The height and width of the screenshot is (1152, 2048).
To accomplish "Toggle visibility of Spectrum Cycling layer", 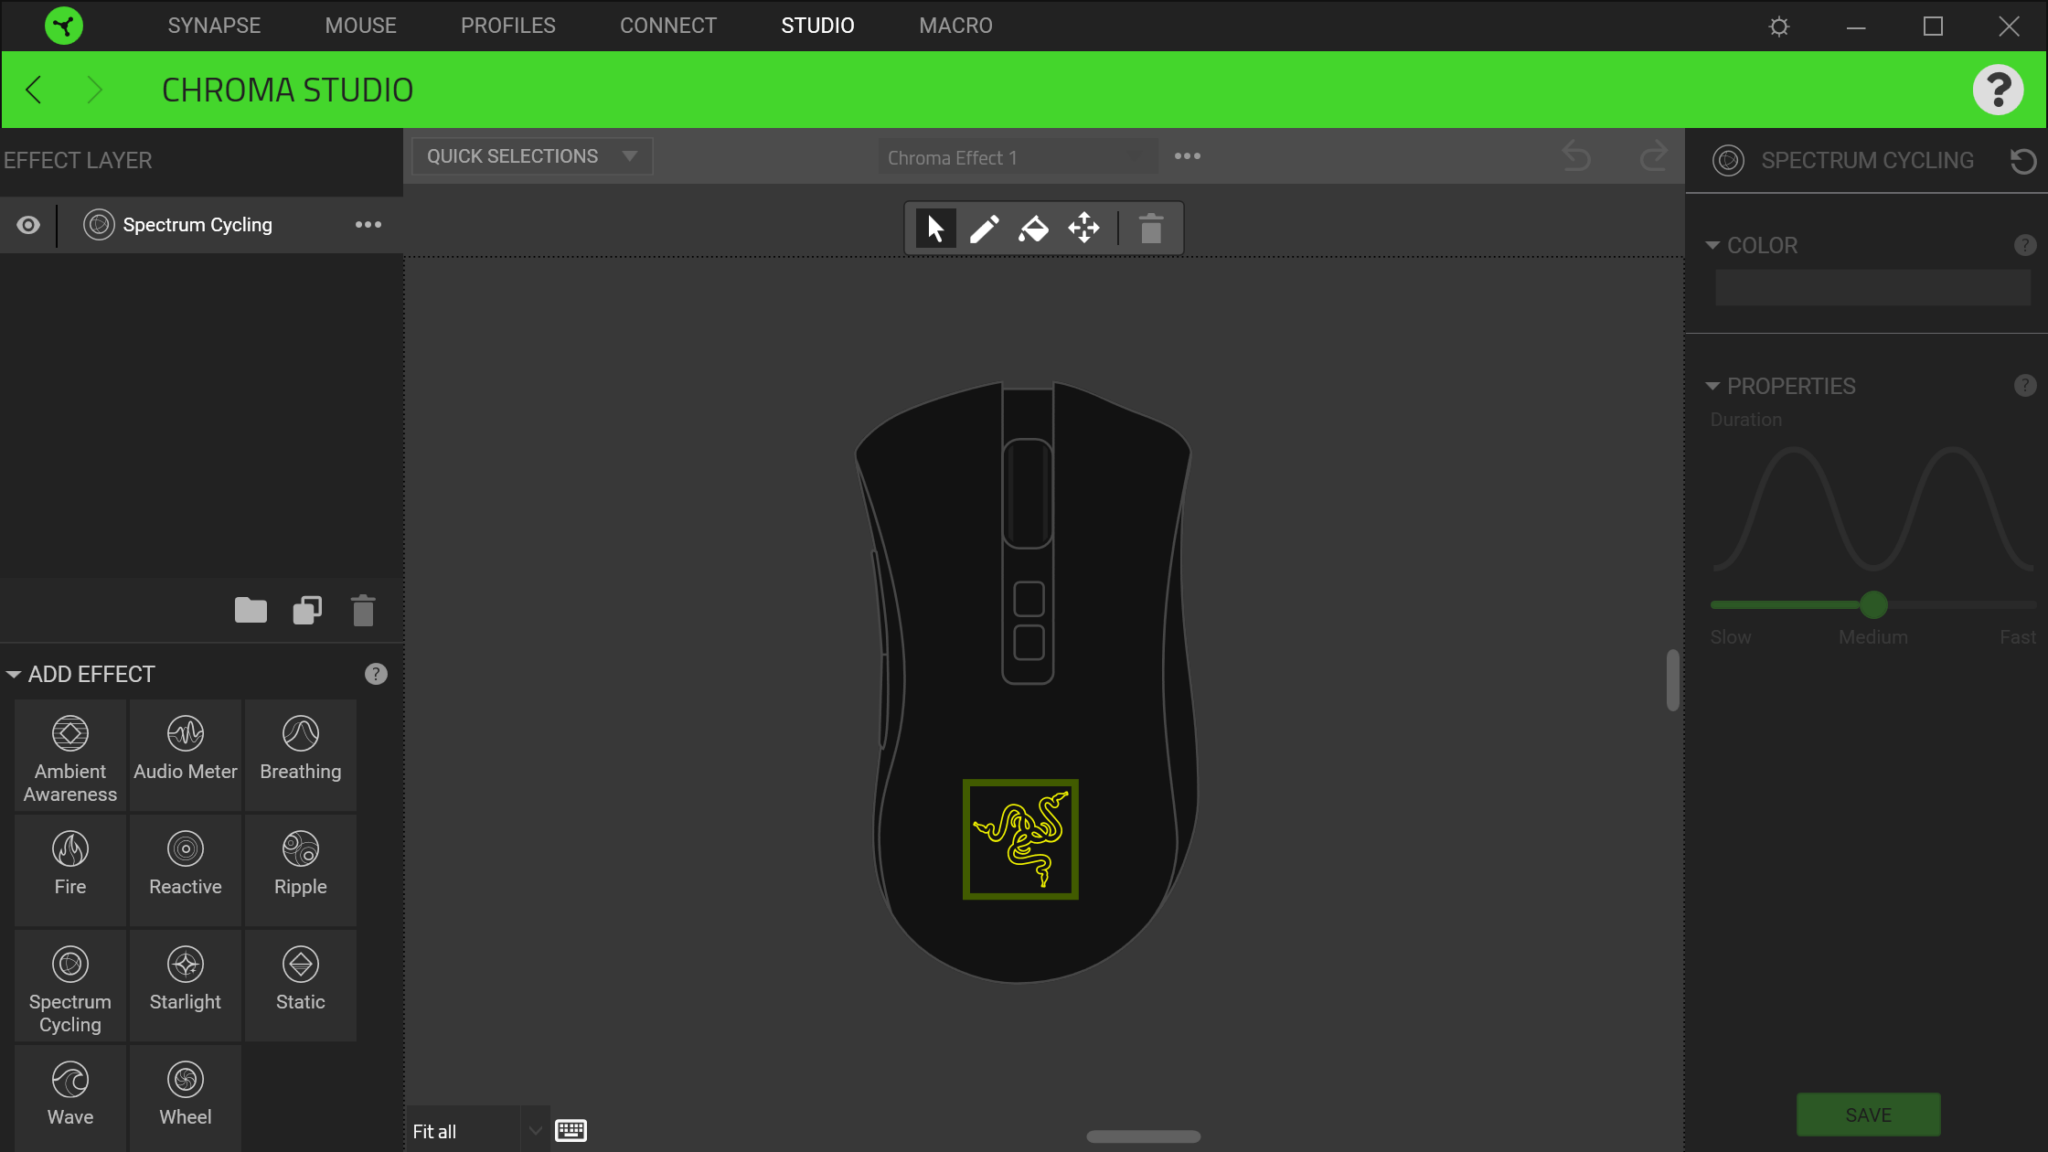I will tap(28, 224).
